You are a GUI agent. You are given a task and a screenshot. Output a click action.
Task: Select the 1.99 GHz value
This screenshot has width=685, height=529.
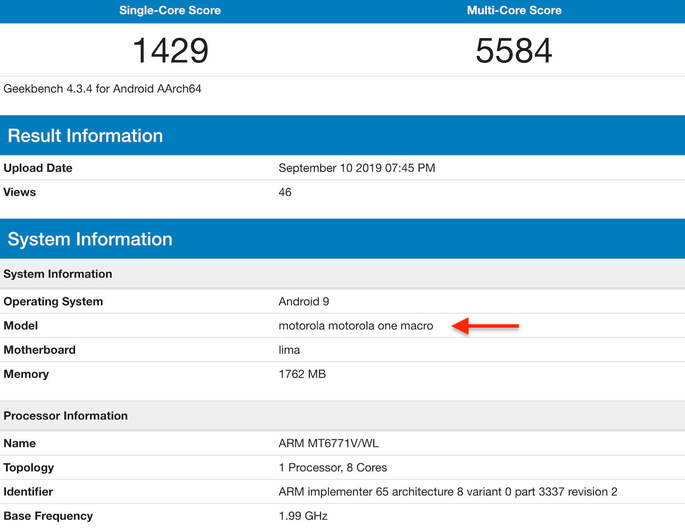click(303, 516)
